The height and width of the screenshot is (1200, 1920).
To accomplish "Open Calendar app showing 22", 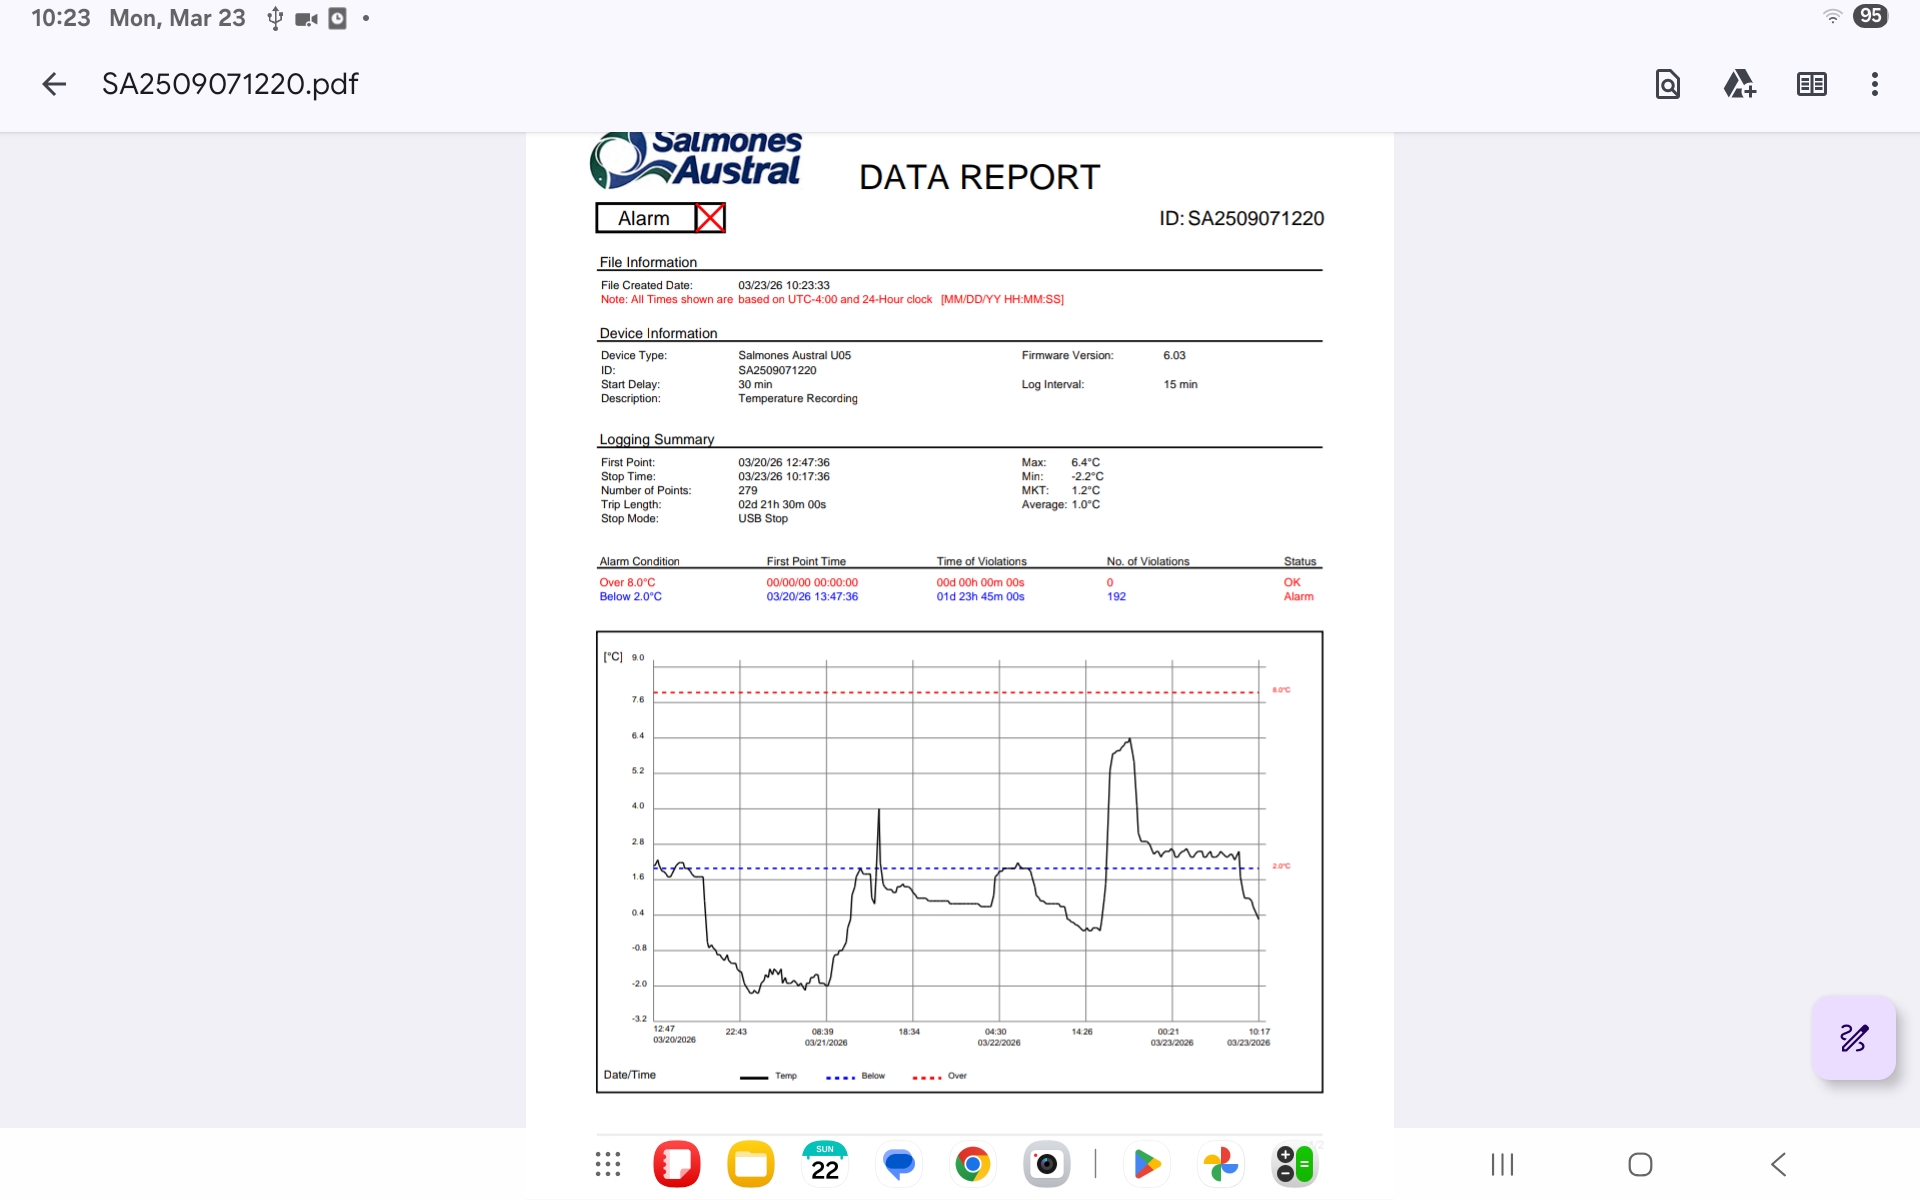I will click(x=825, y=1164).
